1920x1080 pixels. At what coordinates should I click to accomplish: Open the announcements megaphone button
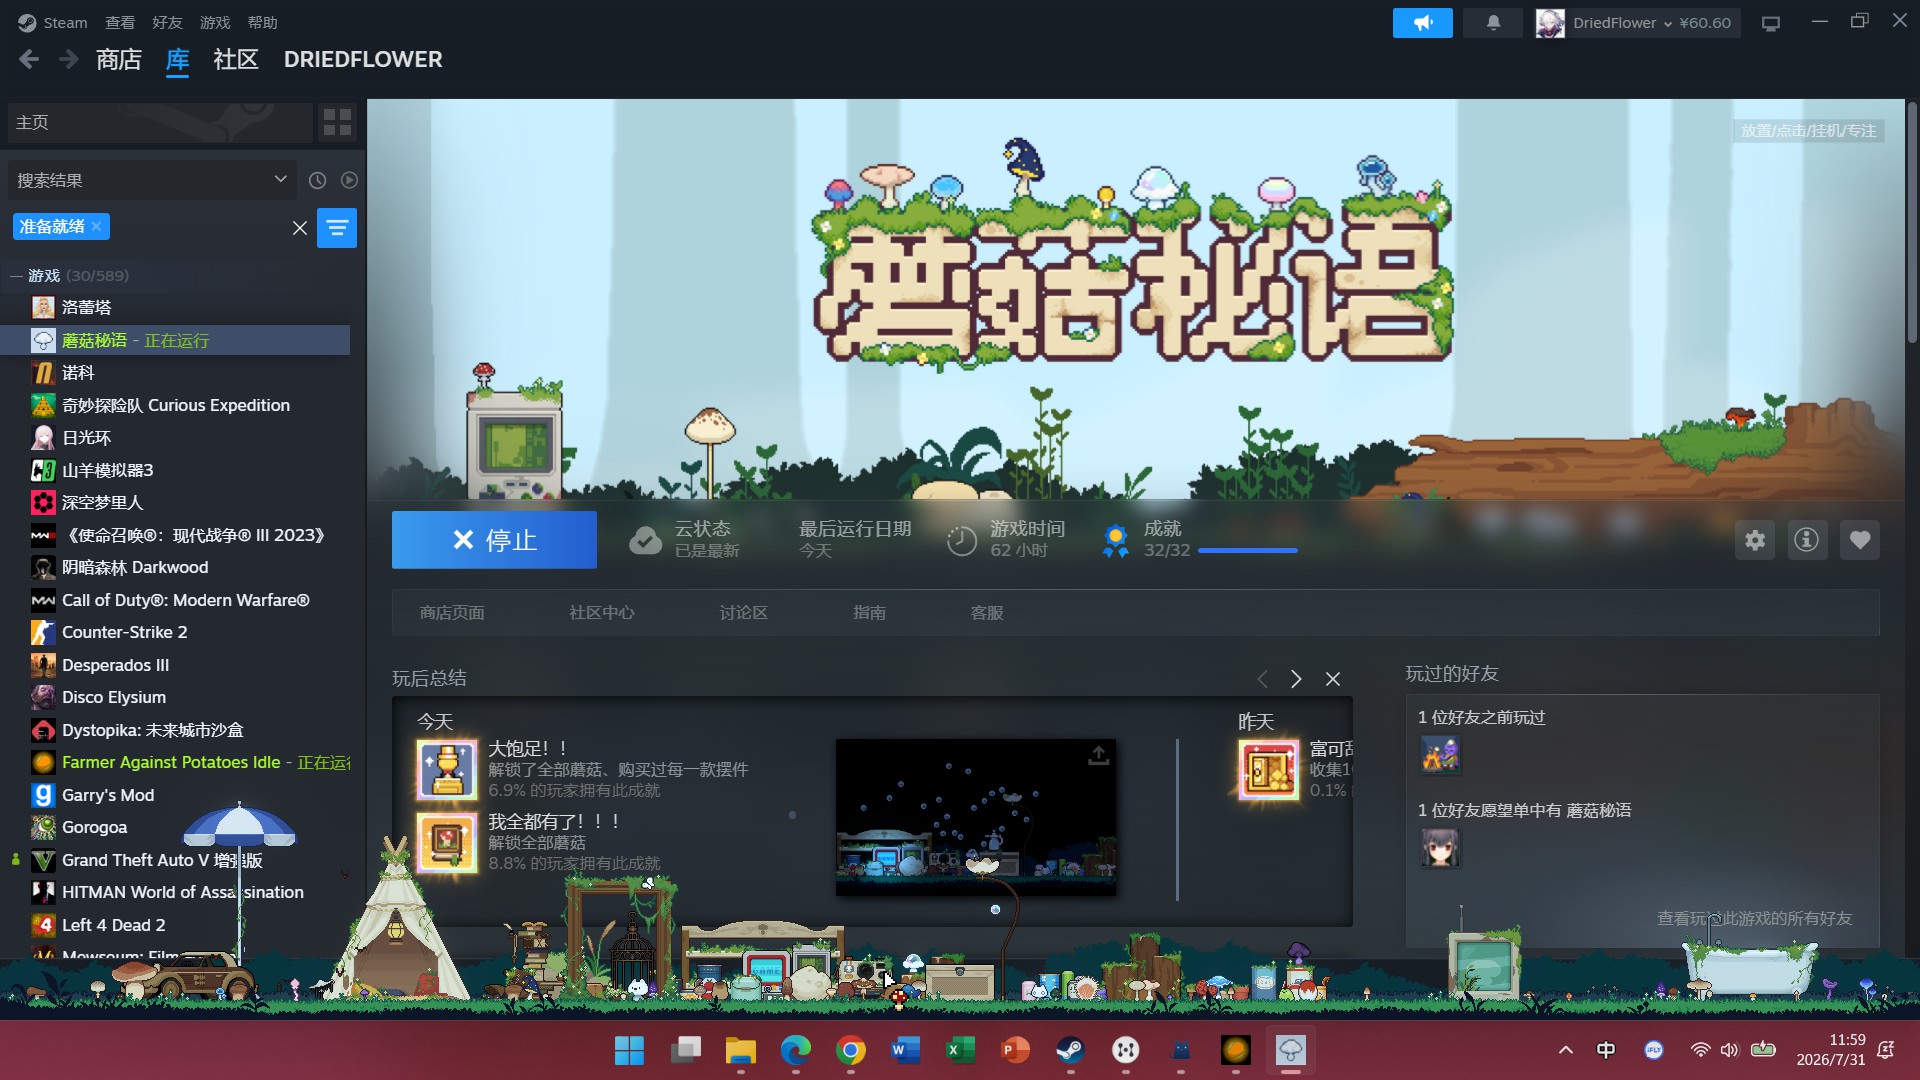(x=1422, y=22)
